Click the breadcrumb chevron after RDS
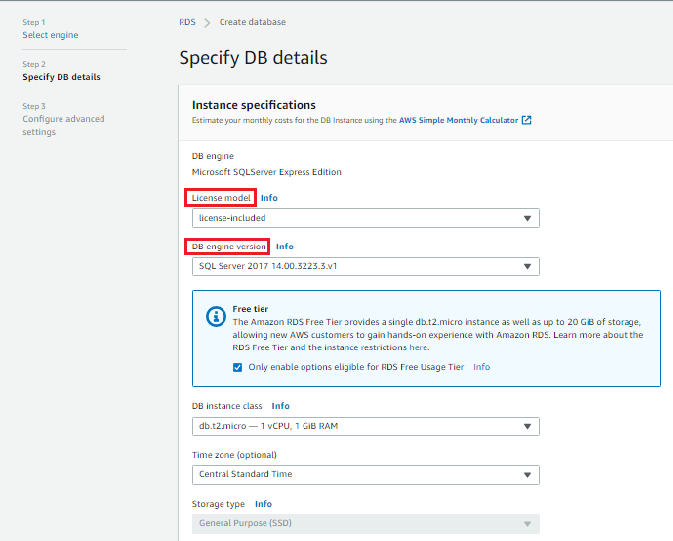The height and width of the screenshot is (541, 673). (207, 22)
